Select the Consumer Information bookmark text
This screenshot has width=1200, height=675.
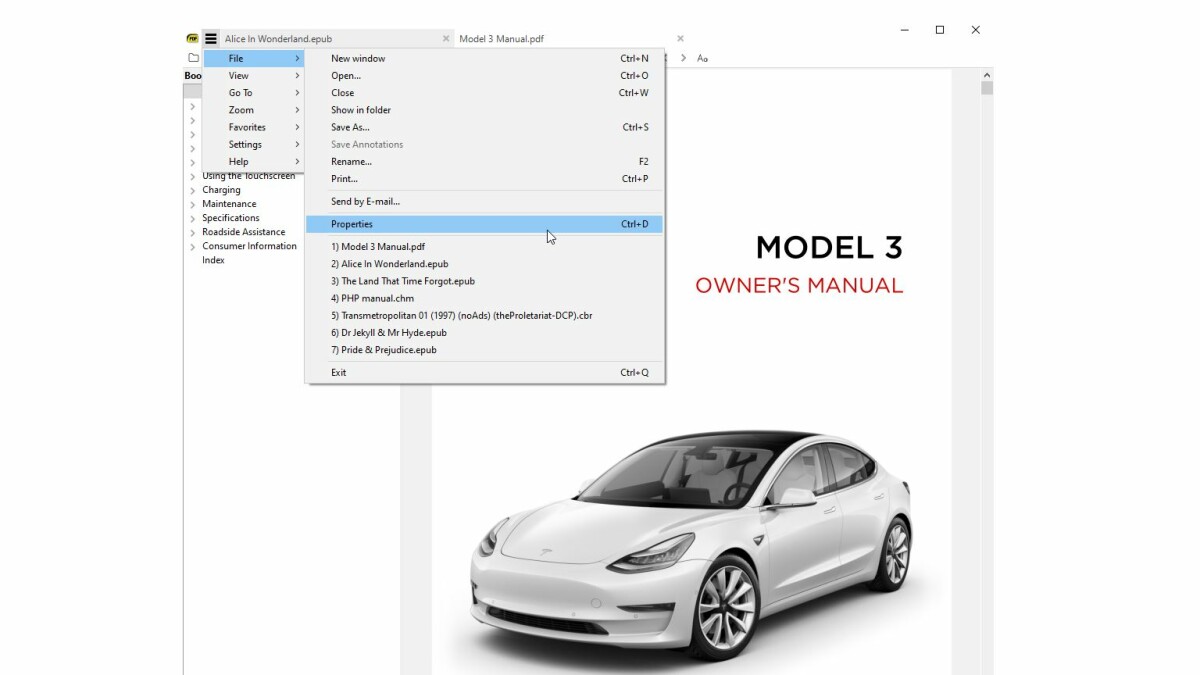click(249, 246)
